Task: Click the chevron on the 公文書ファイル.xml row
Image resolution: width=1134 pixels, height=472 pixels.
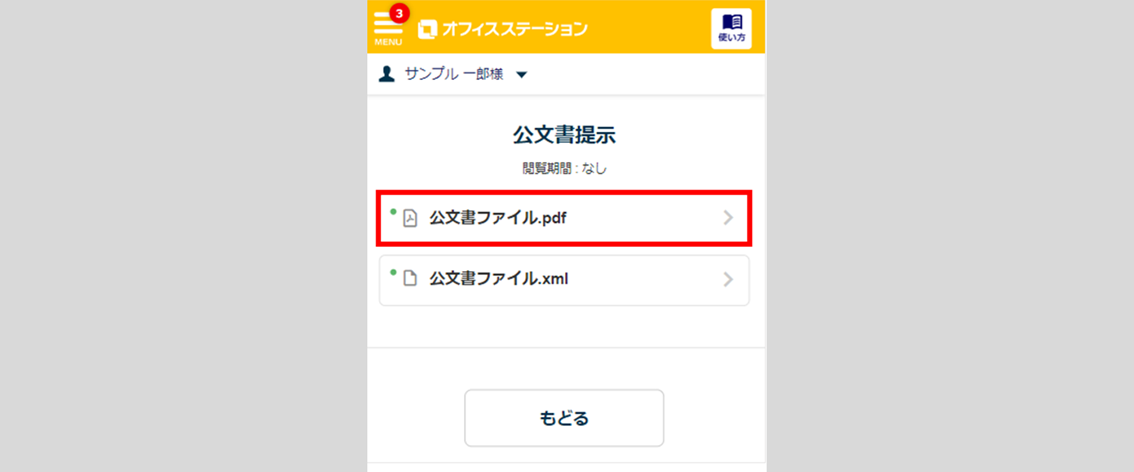Action: pos(728,280)
